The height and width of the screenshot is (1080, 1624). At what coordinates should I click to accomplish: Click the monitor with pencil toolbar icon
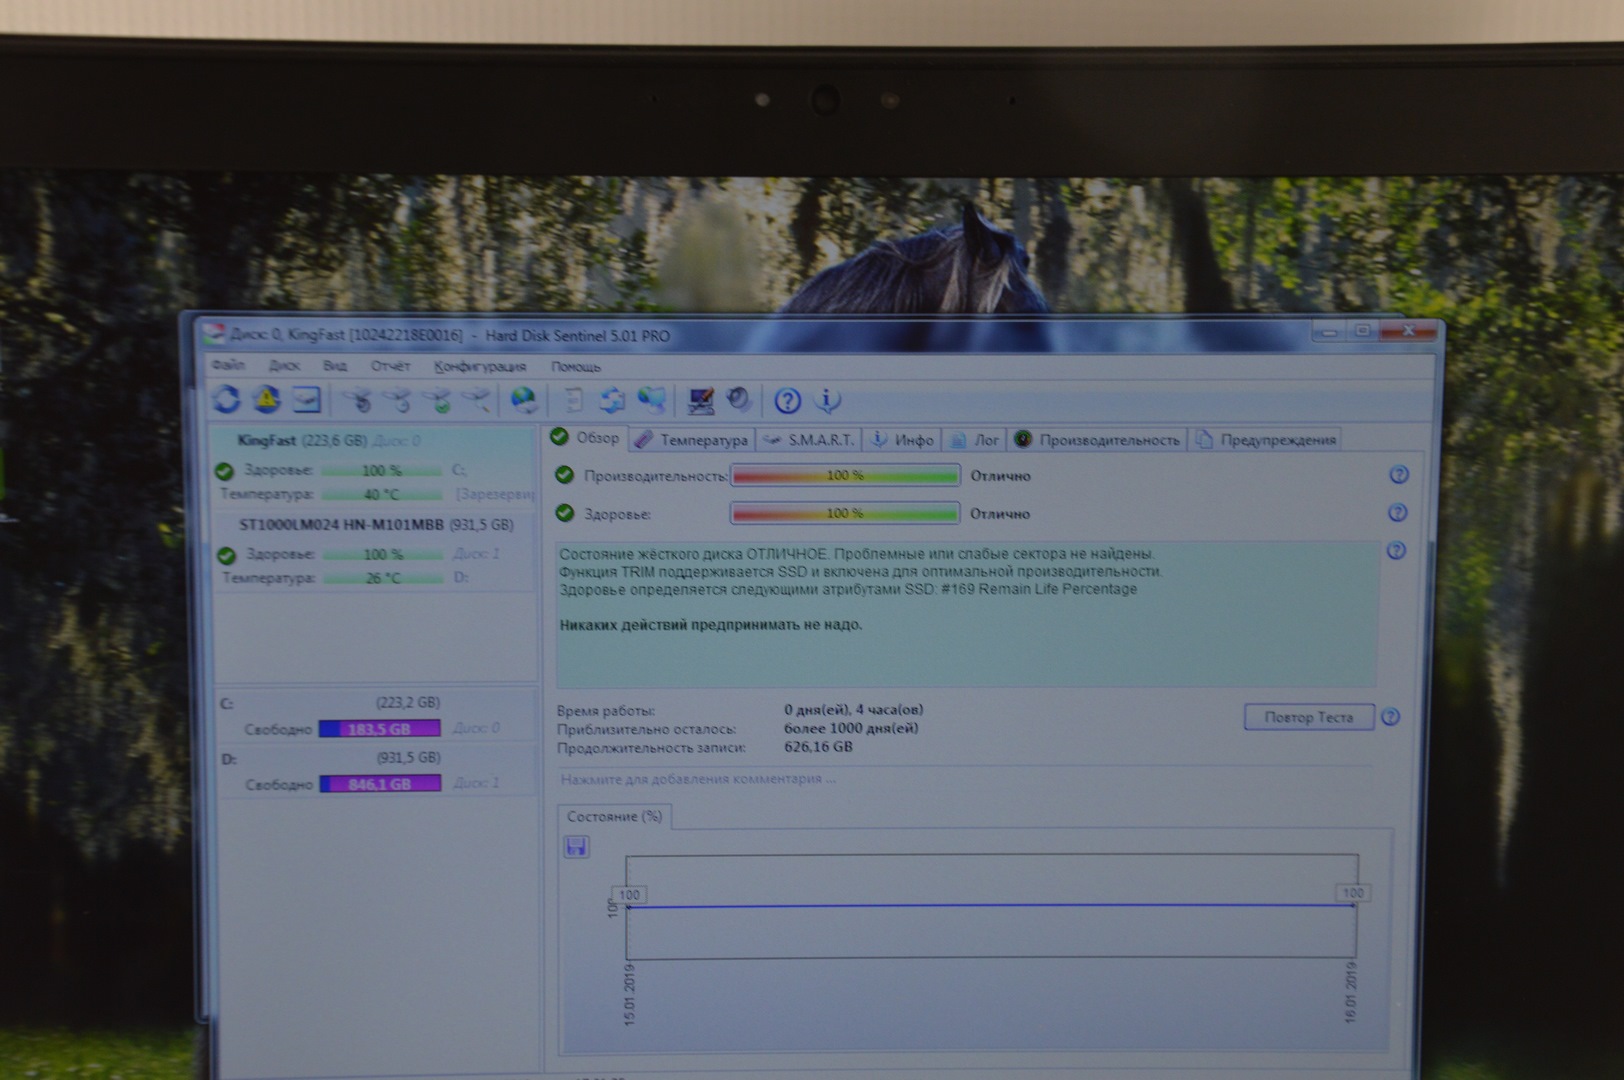coord(701,401)
